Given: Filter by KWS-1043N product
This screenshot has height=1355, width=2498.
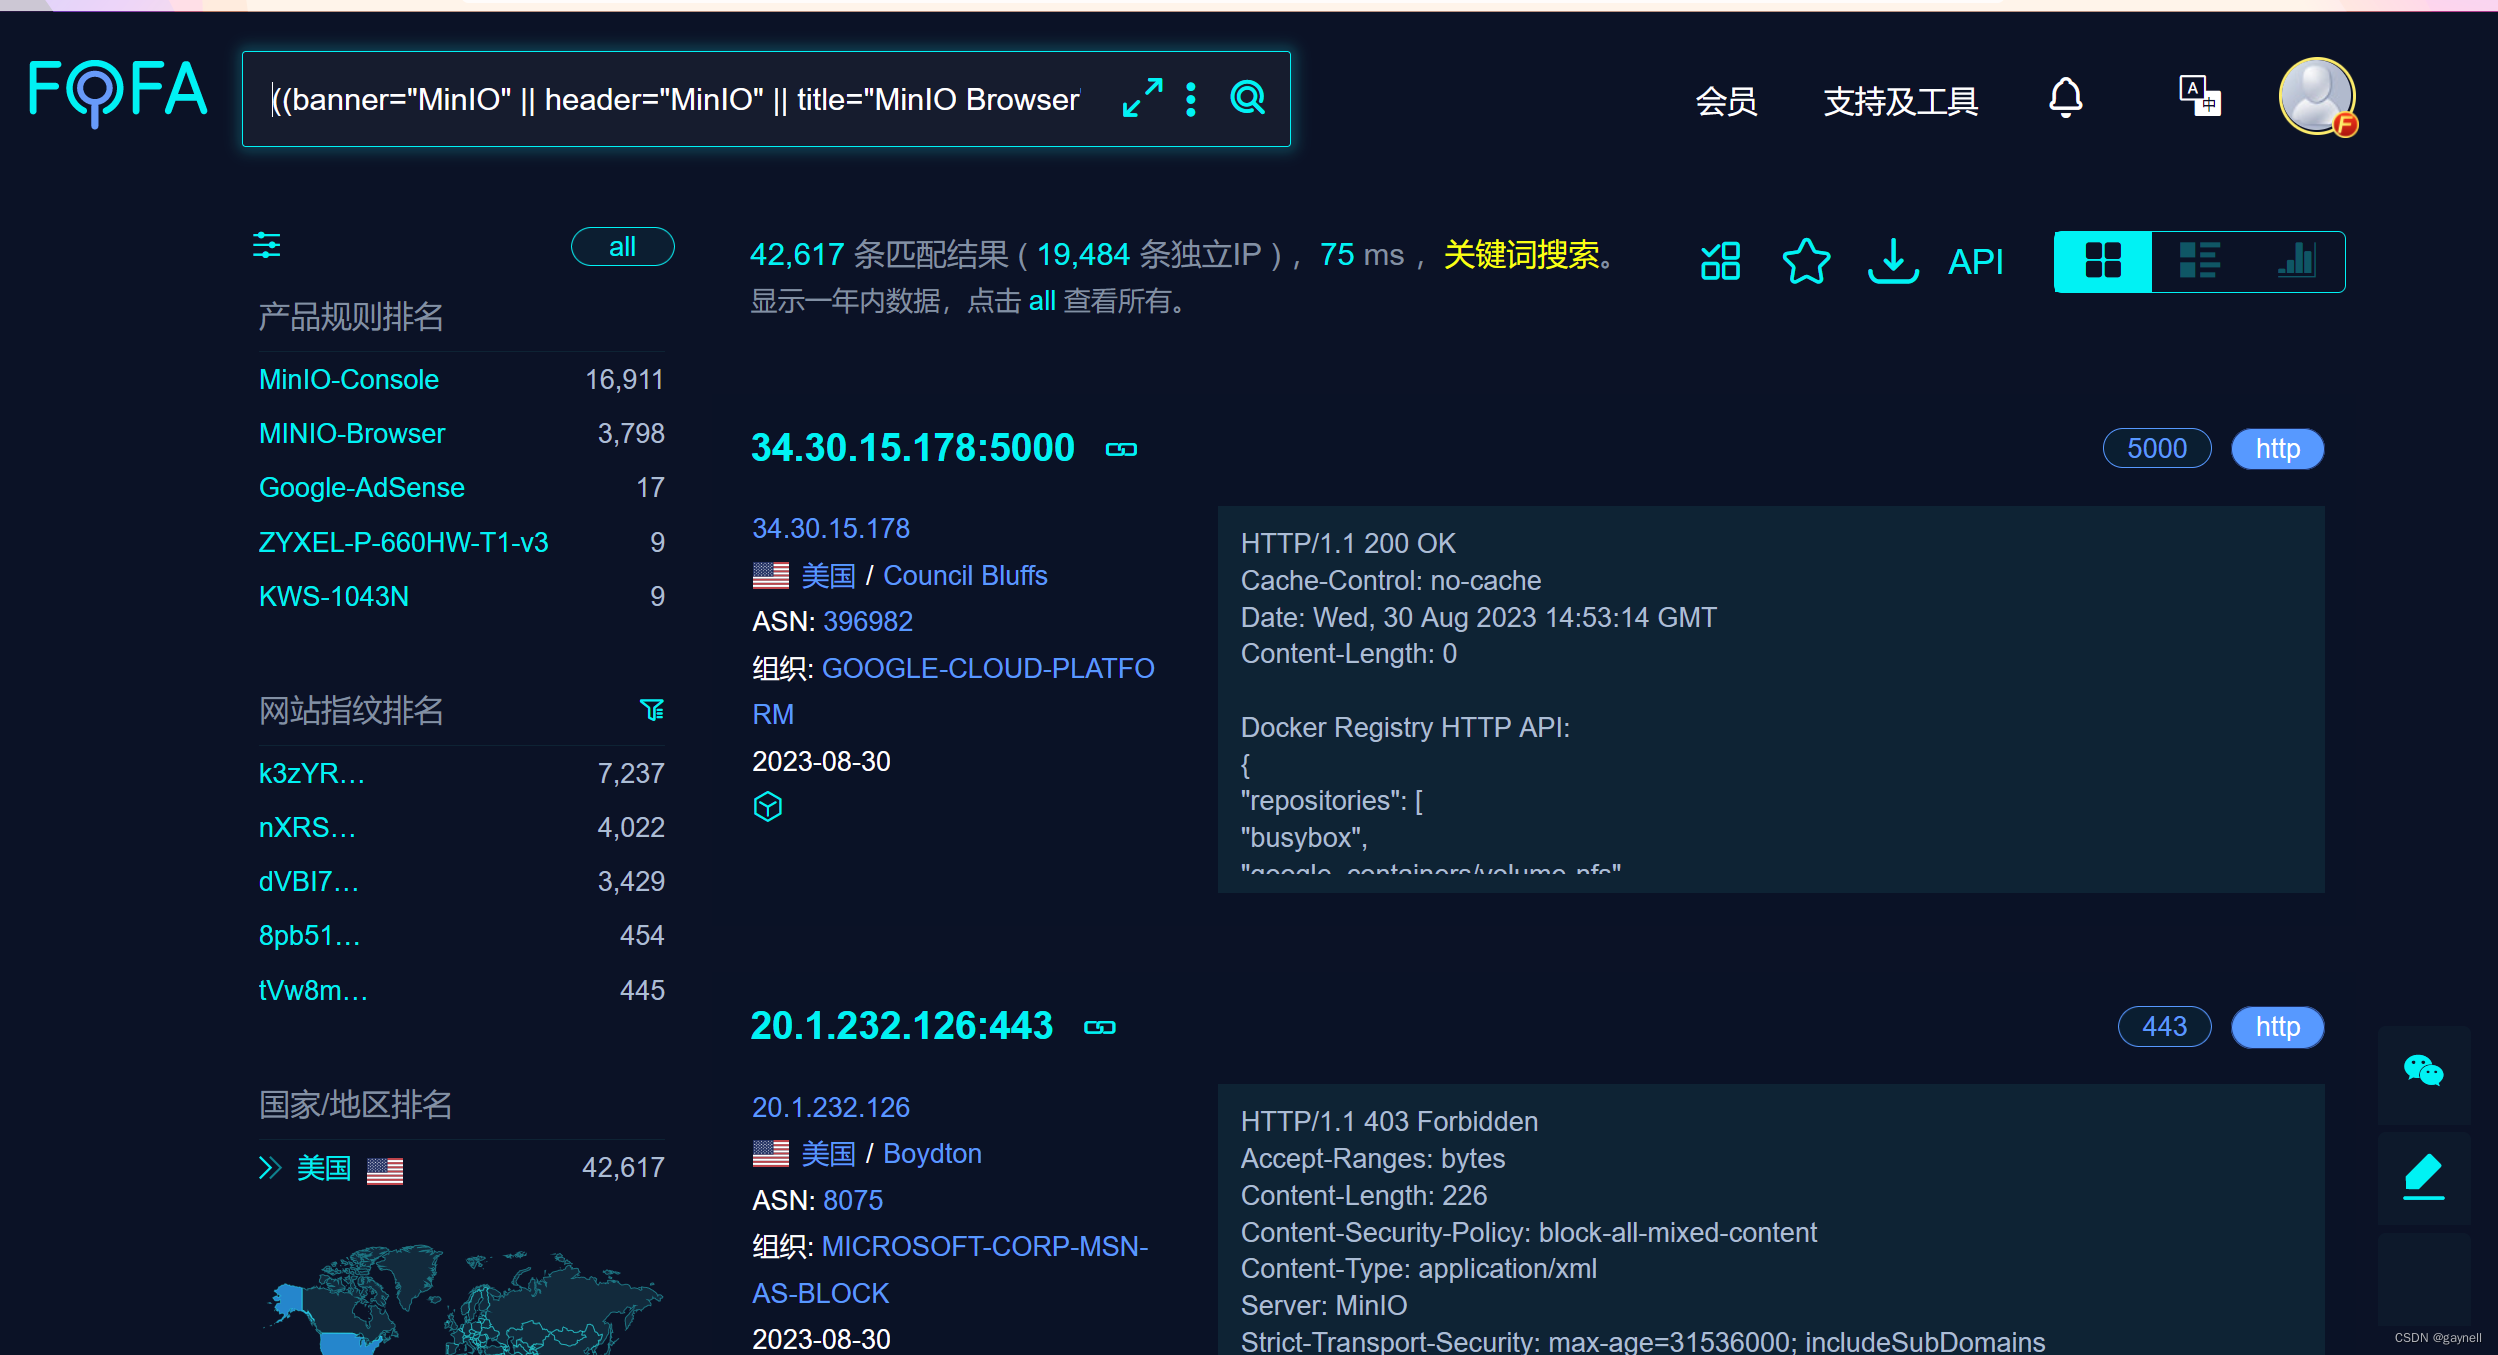Looking at the screenshot, I should tap(334, 597).
